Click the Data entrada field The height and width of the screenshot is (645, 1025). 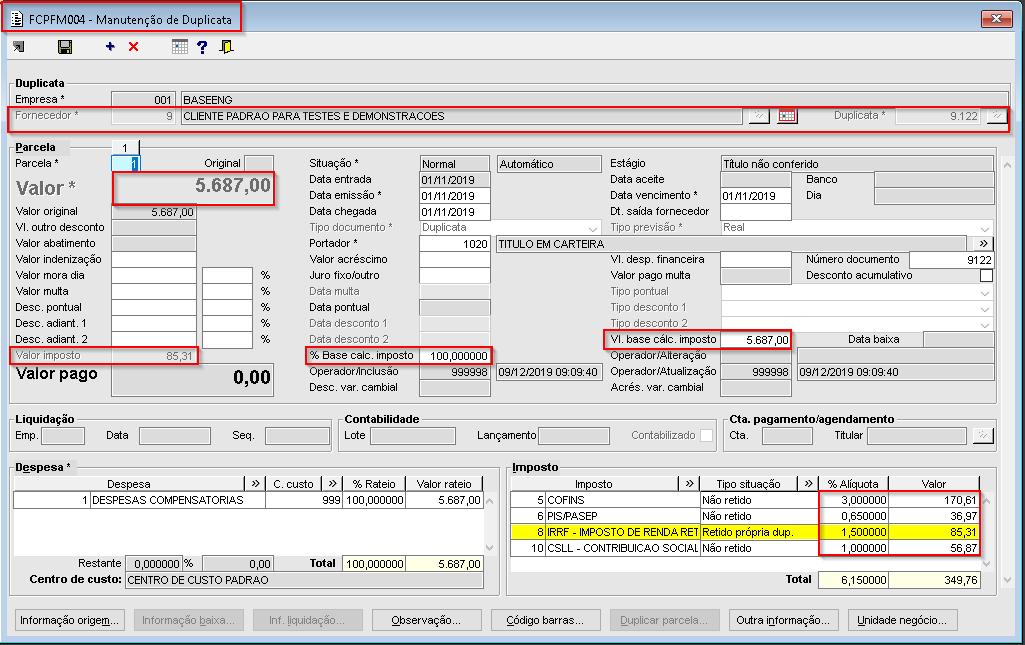[x=454, y=180]
